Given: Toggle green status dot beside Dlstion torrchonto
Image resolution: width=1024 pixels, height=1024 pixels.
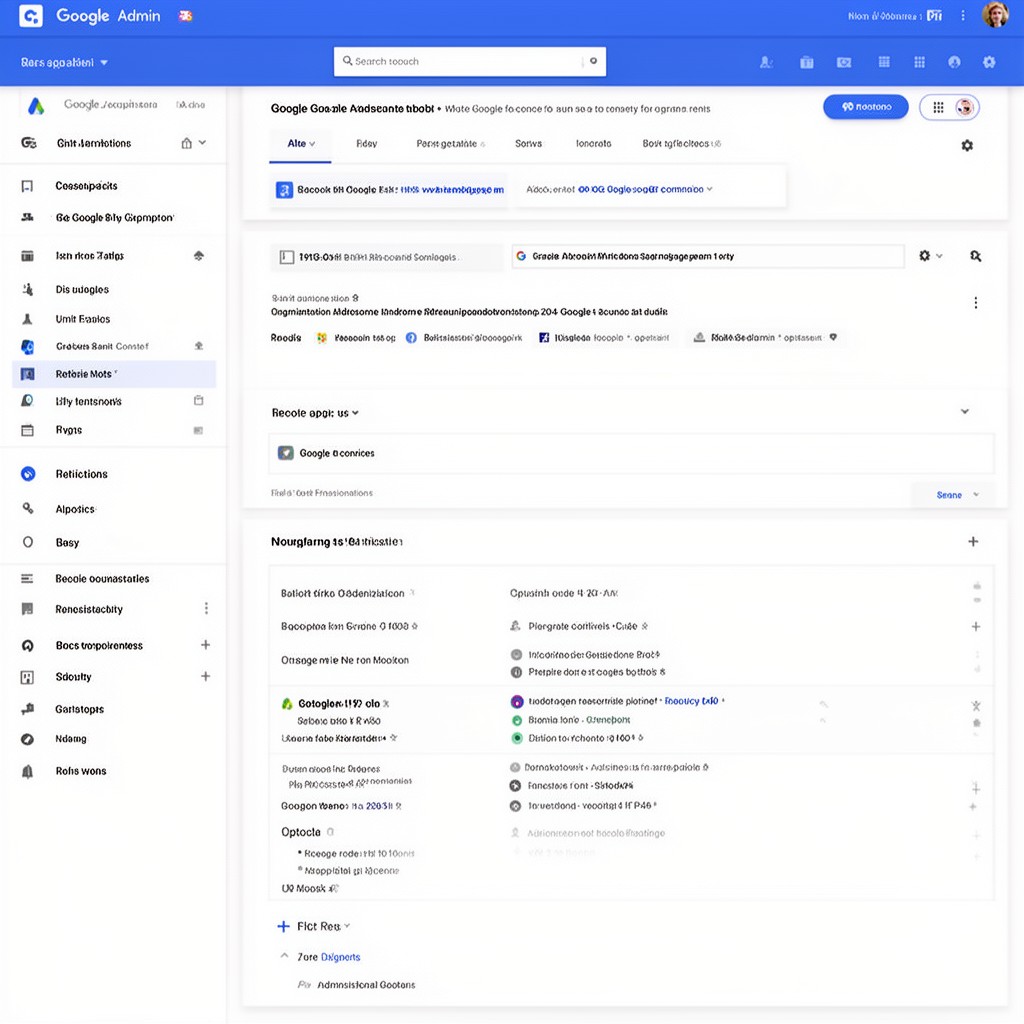Looking at the screenshot, I should (x=517, y=738).
